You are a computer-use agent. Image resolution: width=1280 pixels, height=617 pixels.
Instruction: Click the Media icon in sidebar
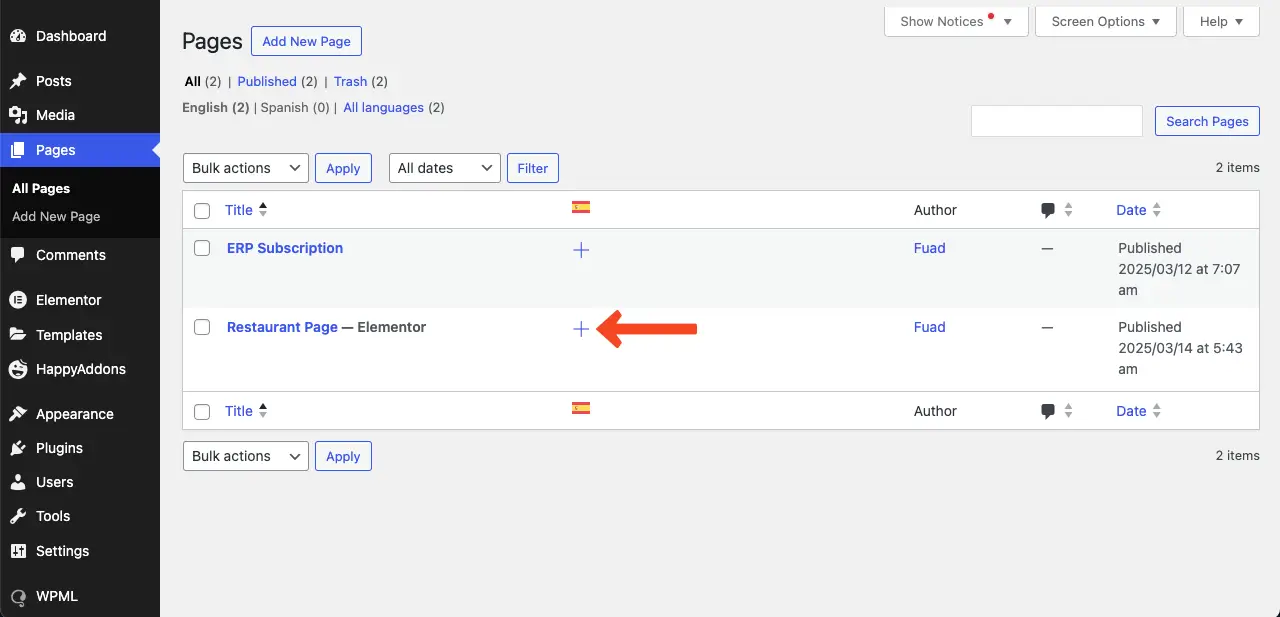point(18,115)
